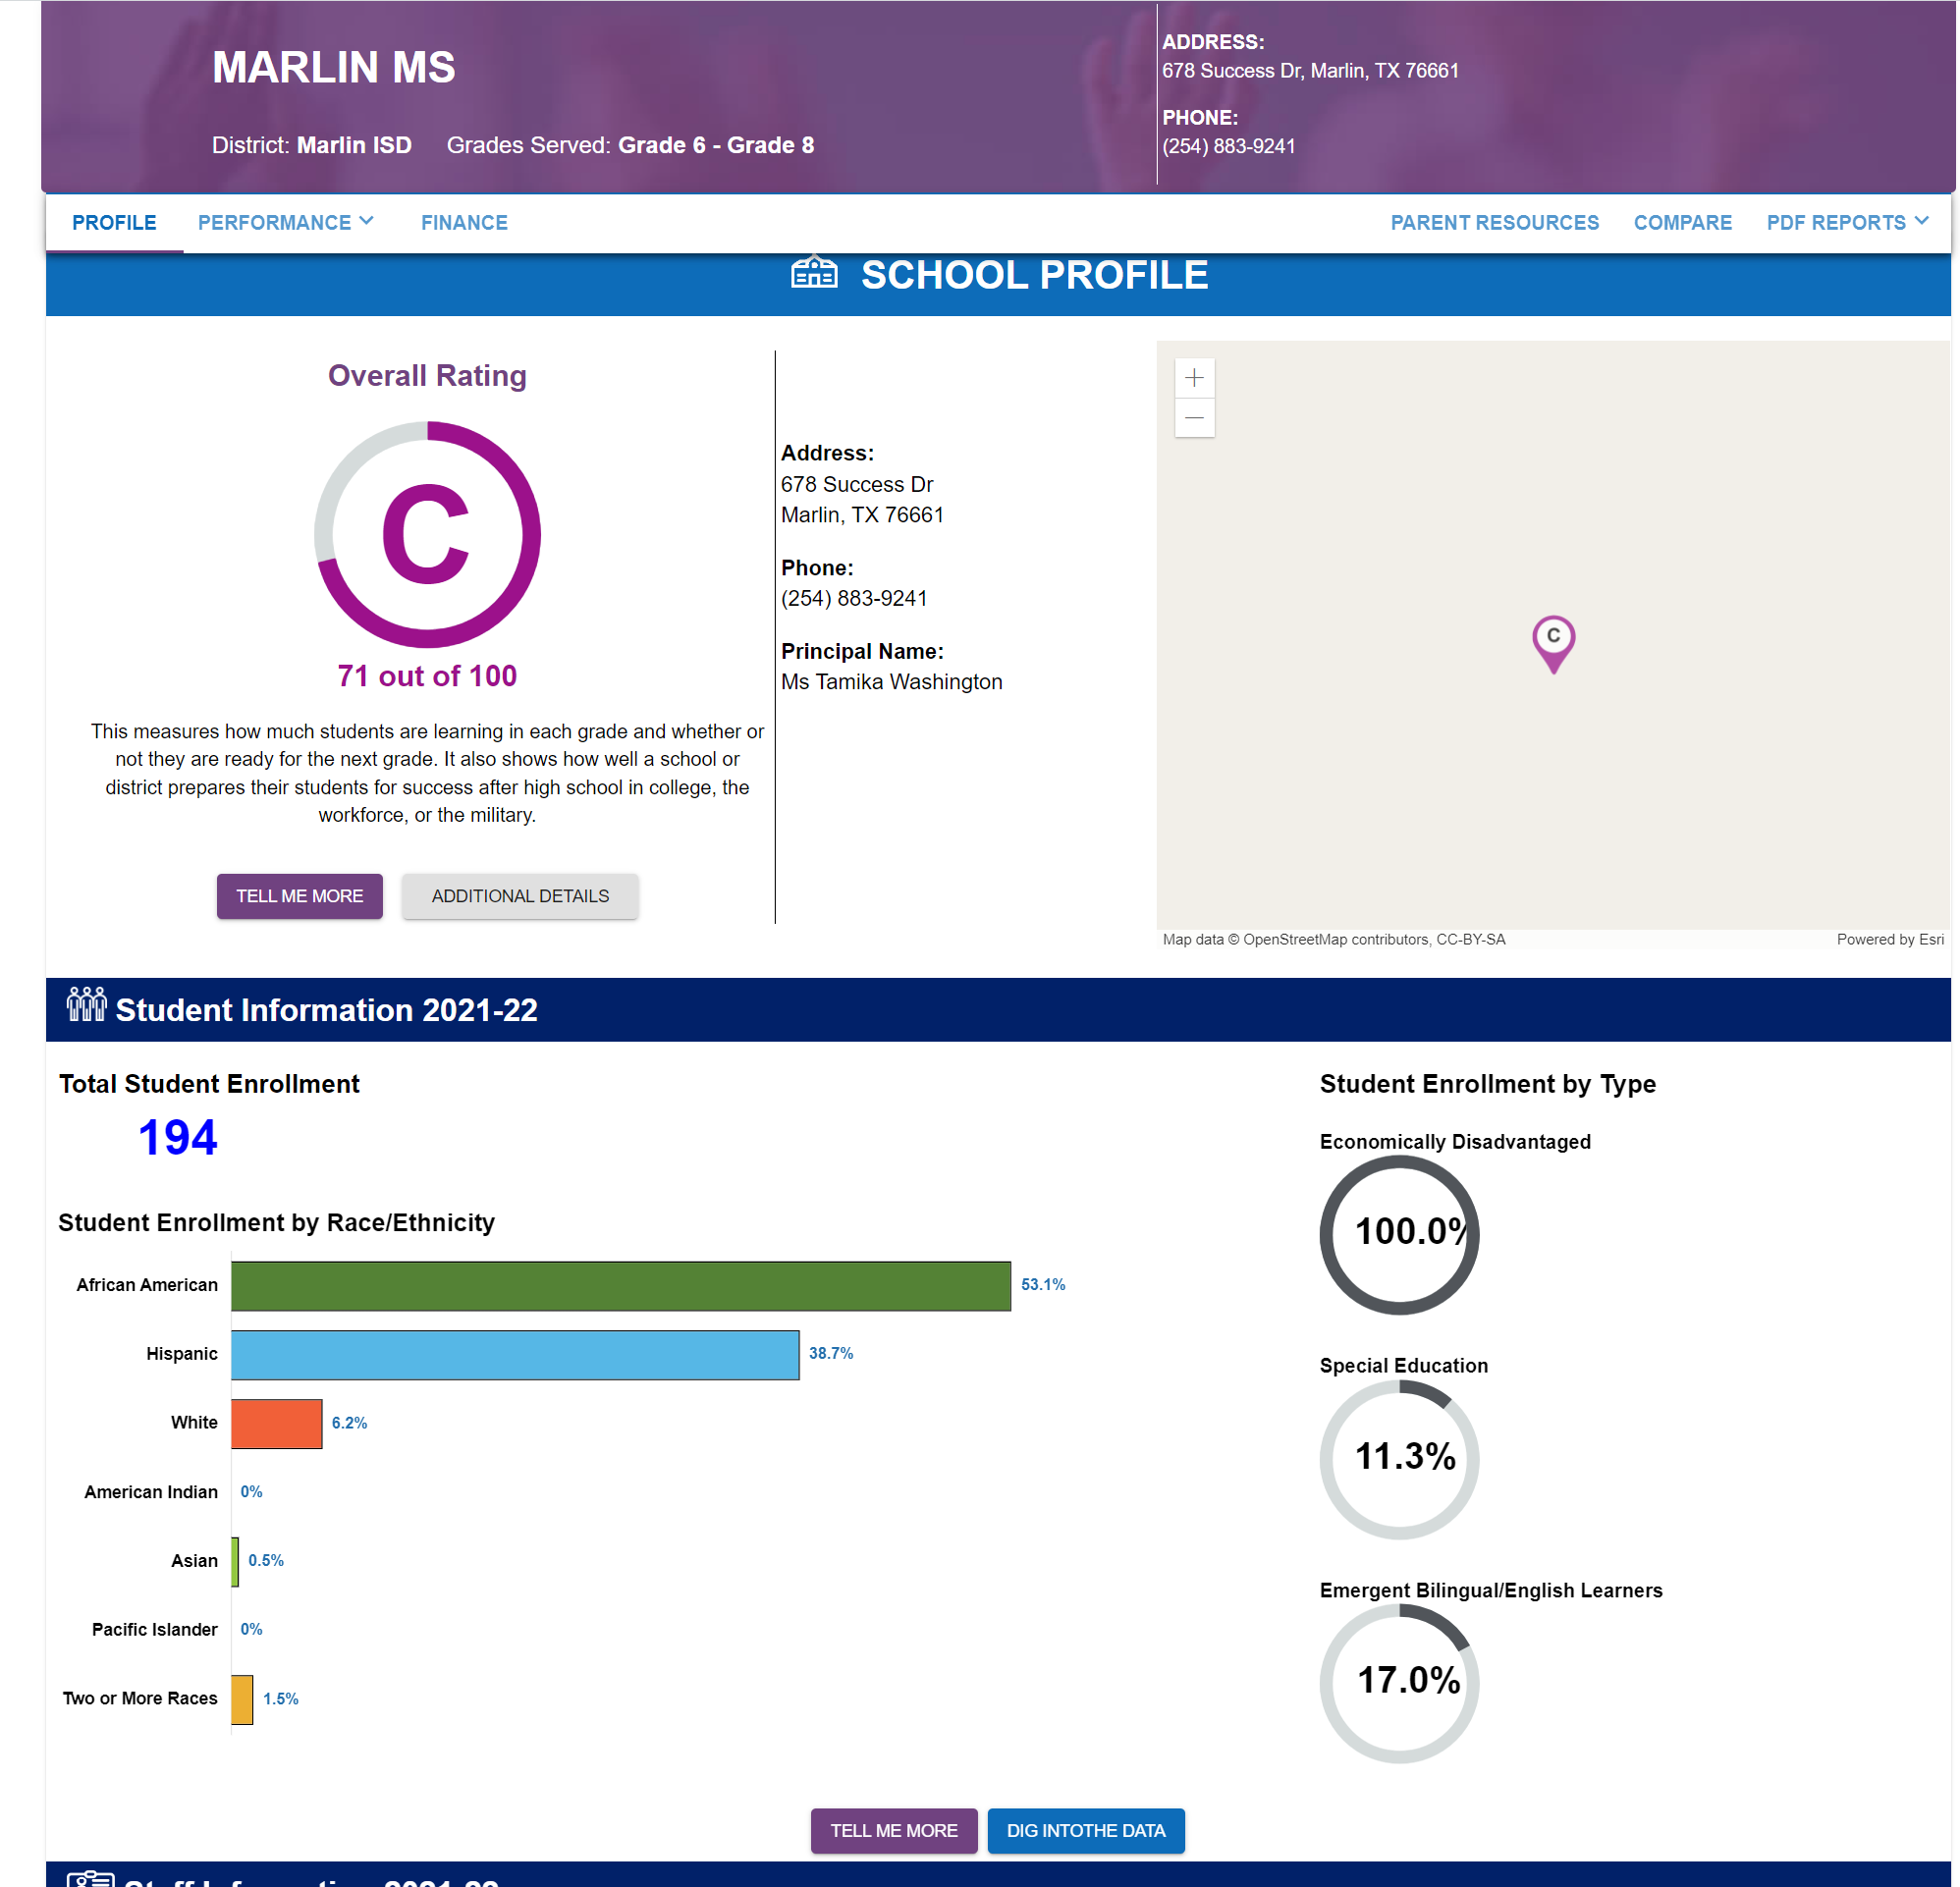Screen dimensions: 1960x1887
Task: Click Tell Me More below student enrollment
Action: point(893,1830)
